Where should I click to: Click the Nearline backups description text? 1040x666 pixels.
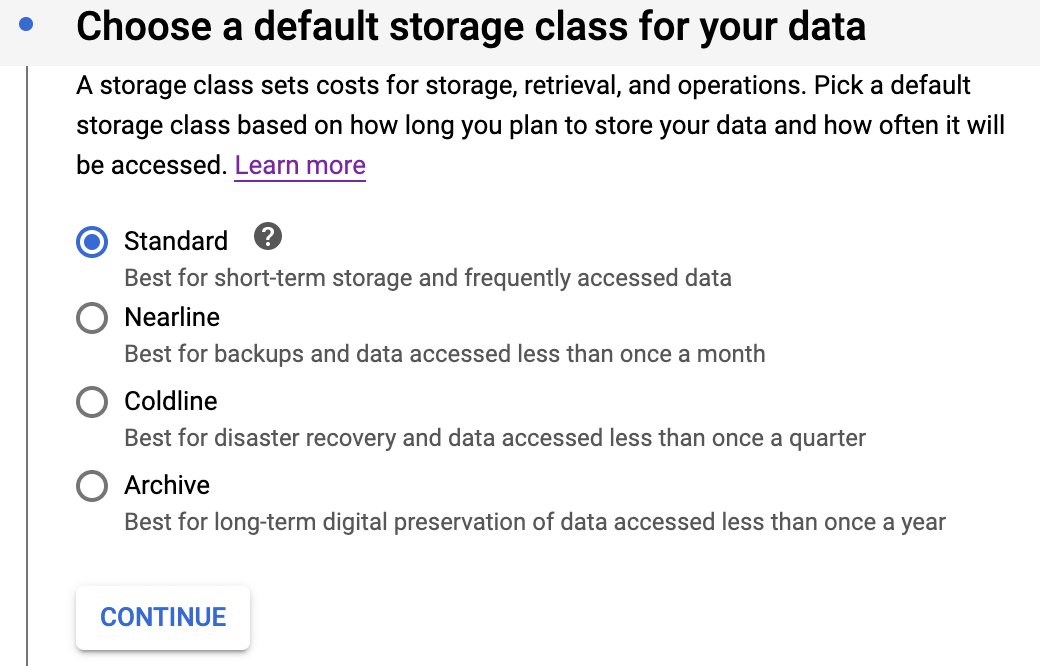[444, 353]
